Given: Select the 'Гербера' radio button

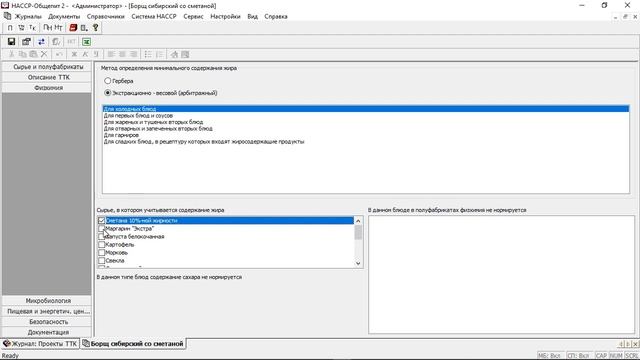Looking at the screenshot, I should 108,81.
